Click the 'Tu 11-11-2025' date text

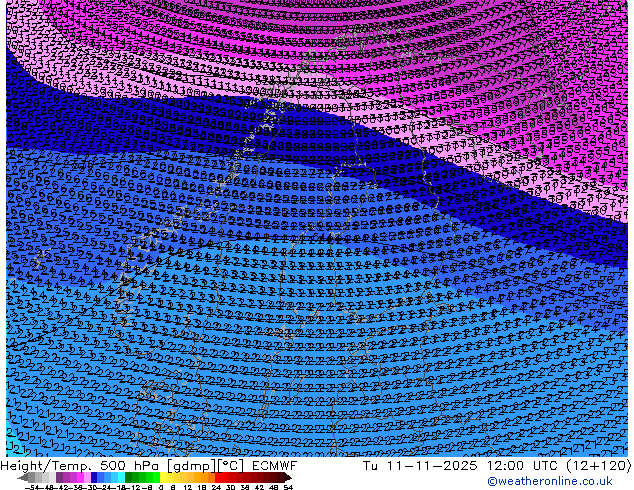[x=420, y=466]
